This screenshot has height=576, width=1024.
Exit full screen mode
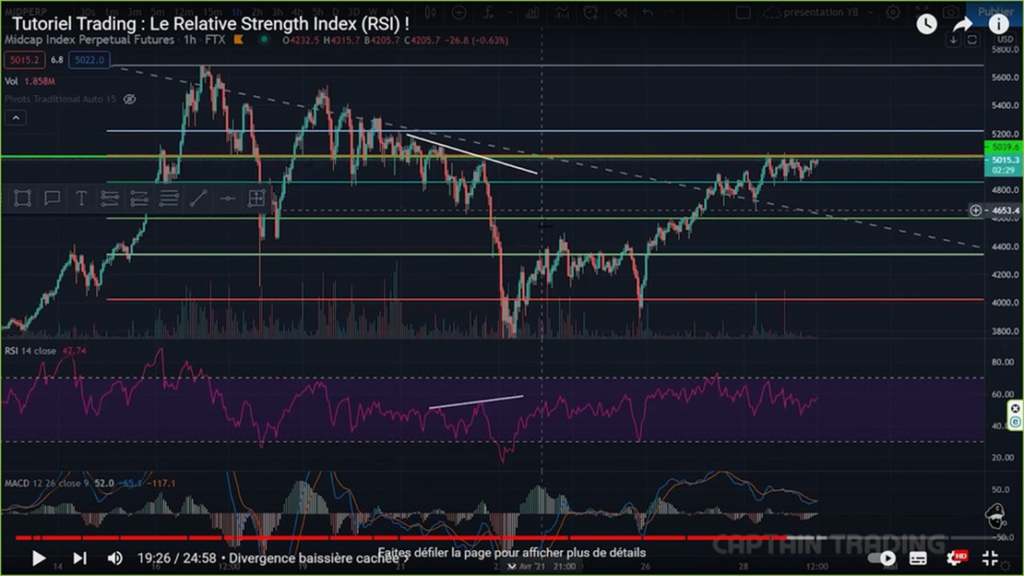pos(990,558)
